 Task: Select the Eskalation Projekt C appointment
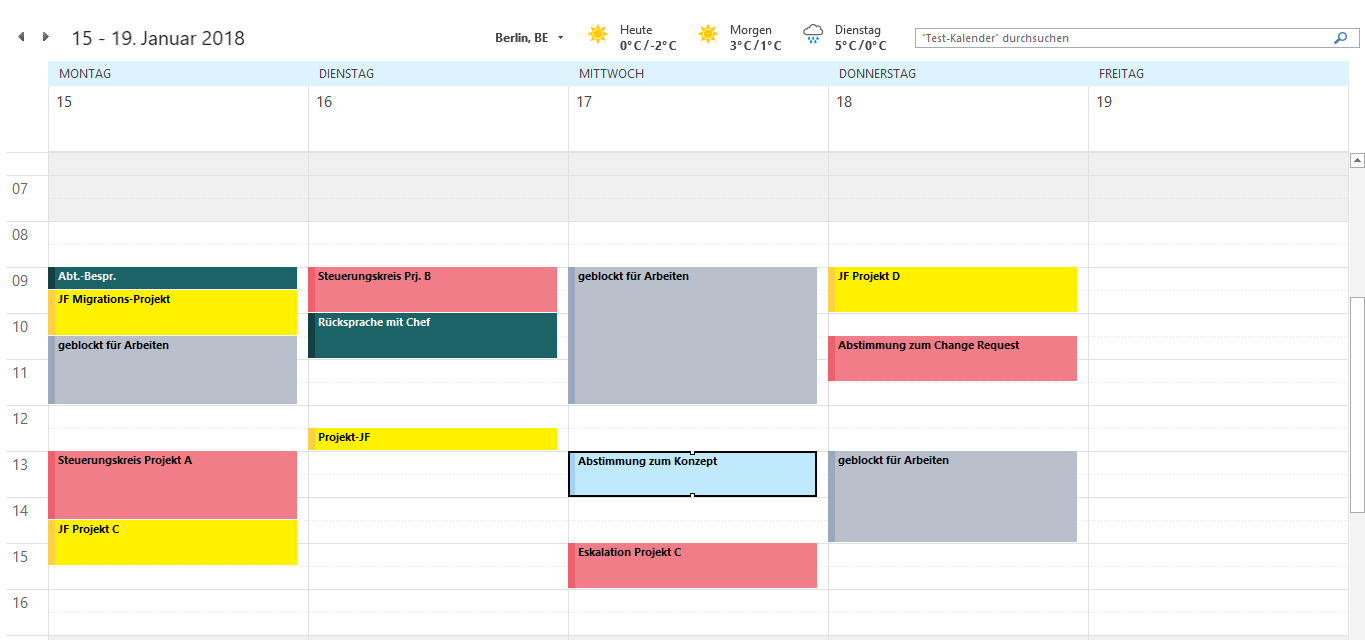(692, 565)
